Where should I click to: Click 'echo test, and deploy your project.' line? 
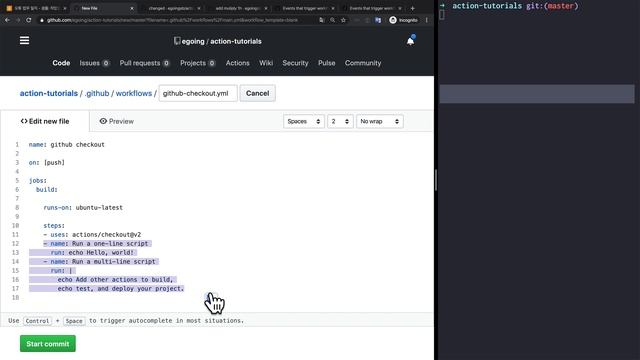pos(121,288)
